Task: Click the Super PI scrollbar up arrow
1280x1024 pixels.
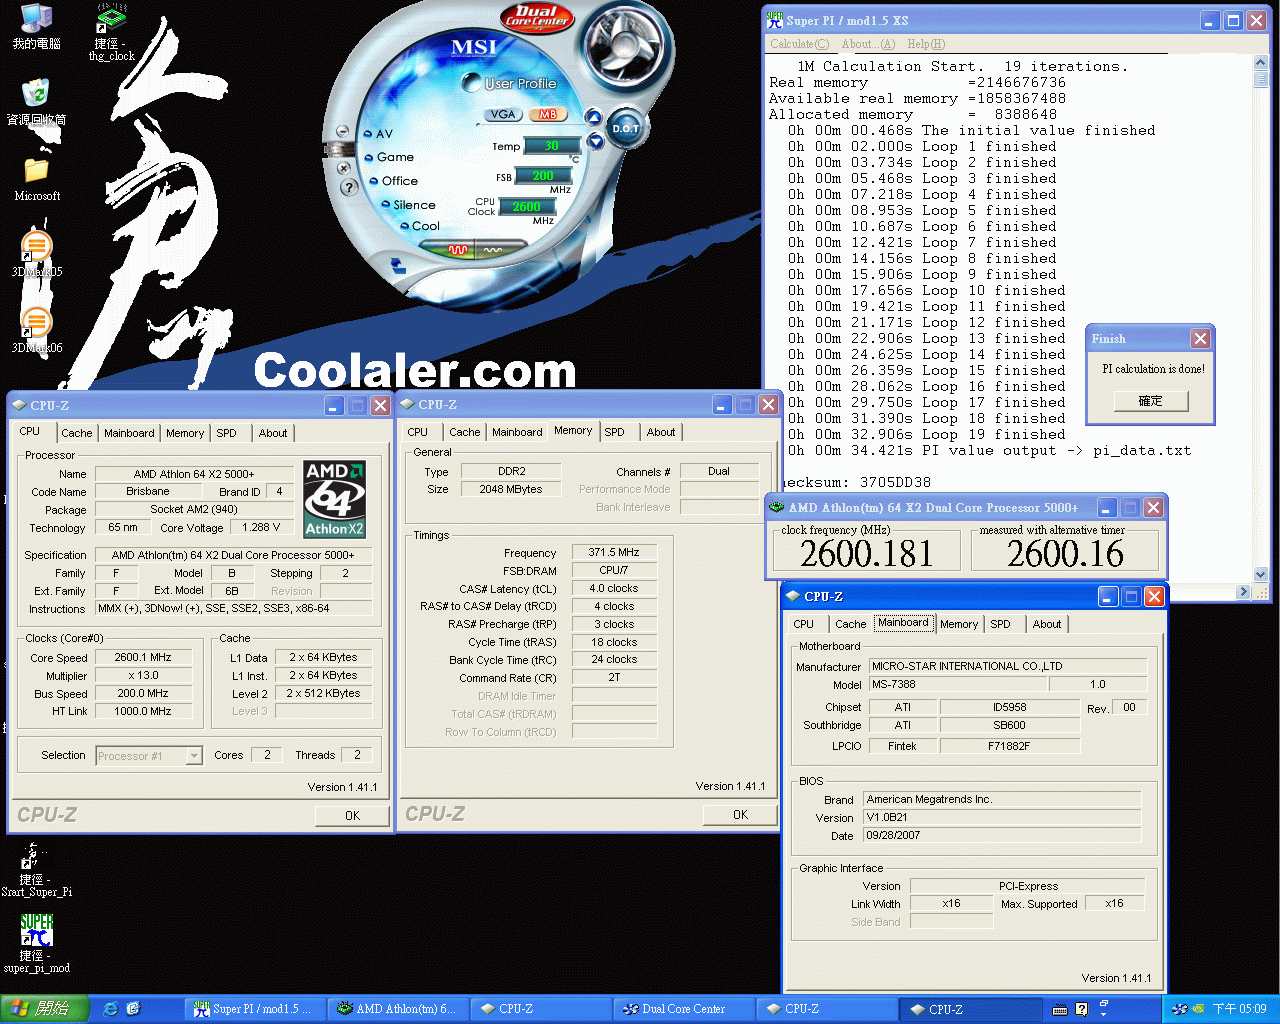Action: click(1260, 63)
